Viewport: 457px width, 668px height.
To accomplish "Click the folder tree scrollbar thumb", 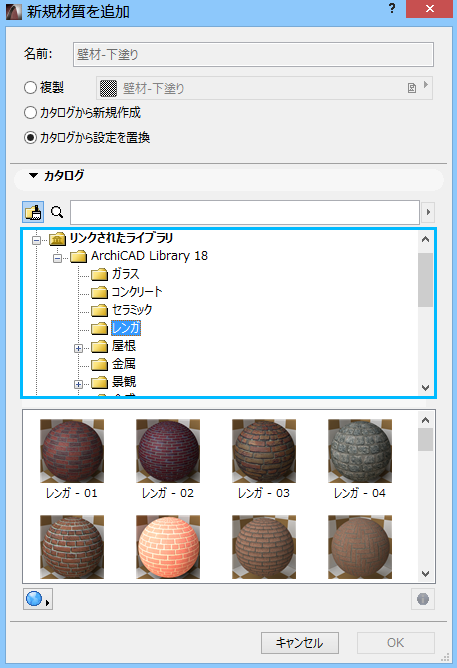I will point(425,280).
